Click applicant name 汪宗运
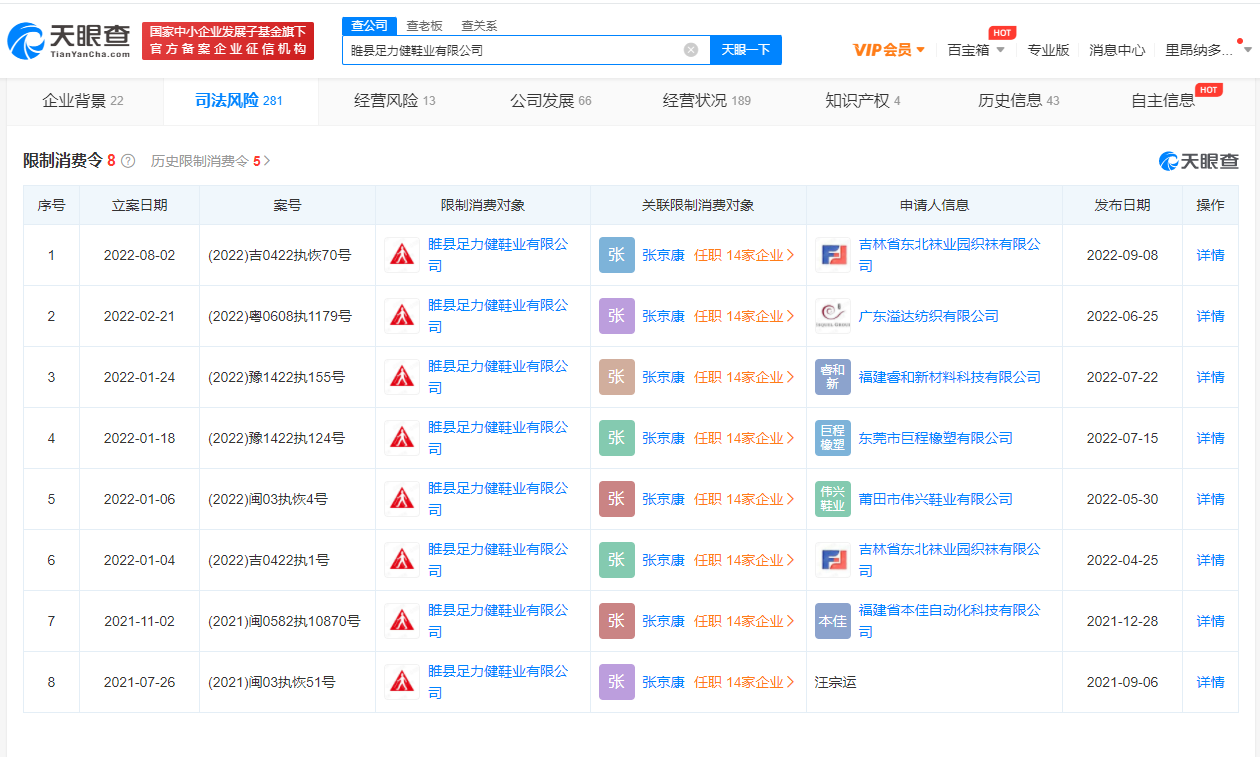 (x=836, y=682)
